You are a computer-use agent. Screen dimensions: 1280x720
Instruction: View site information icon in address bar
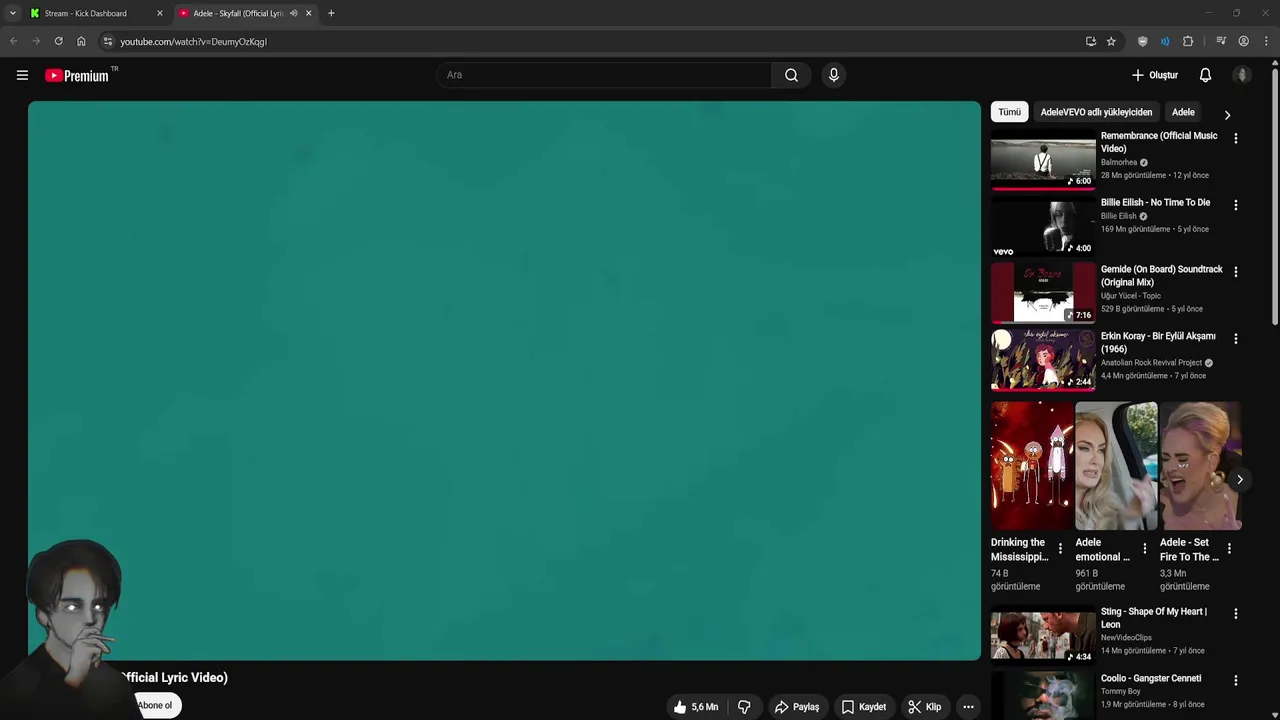click(108, 41)
